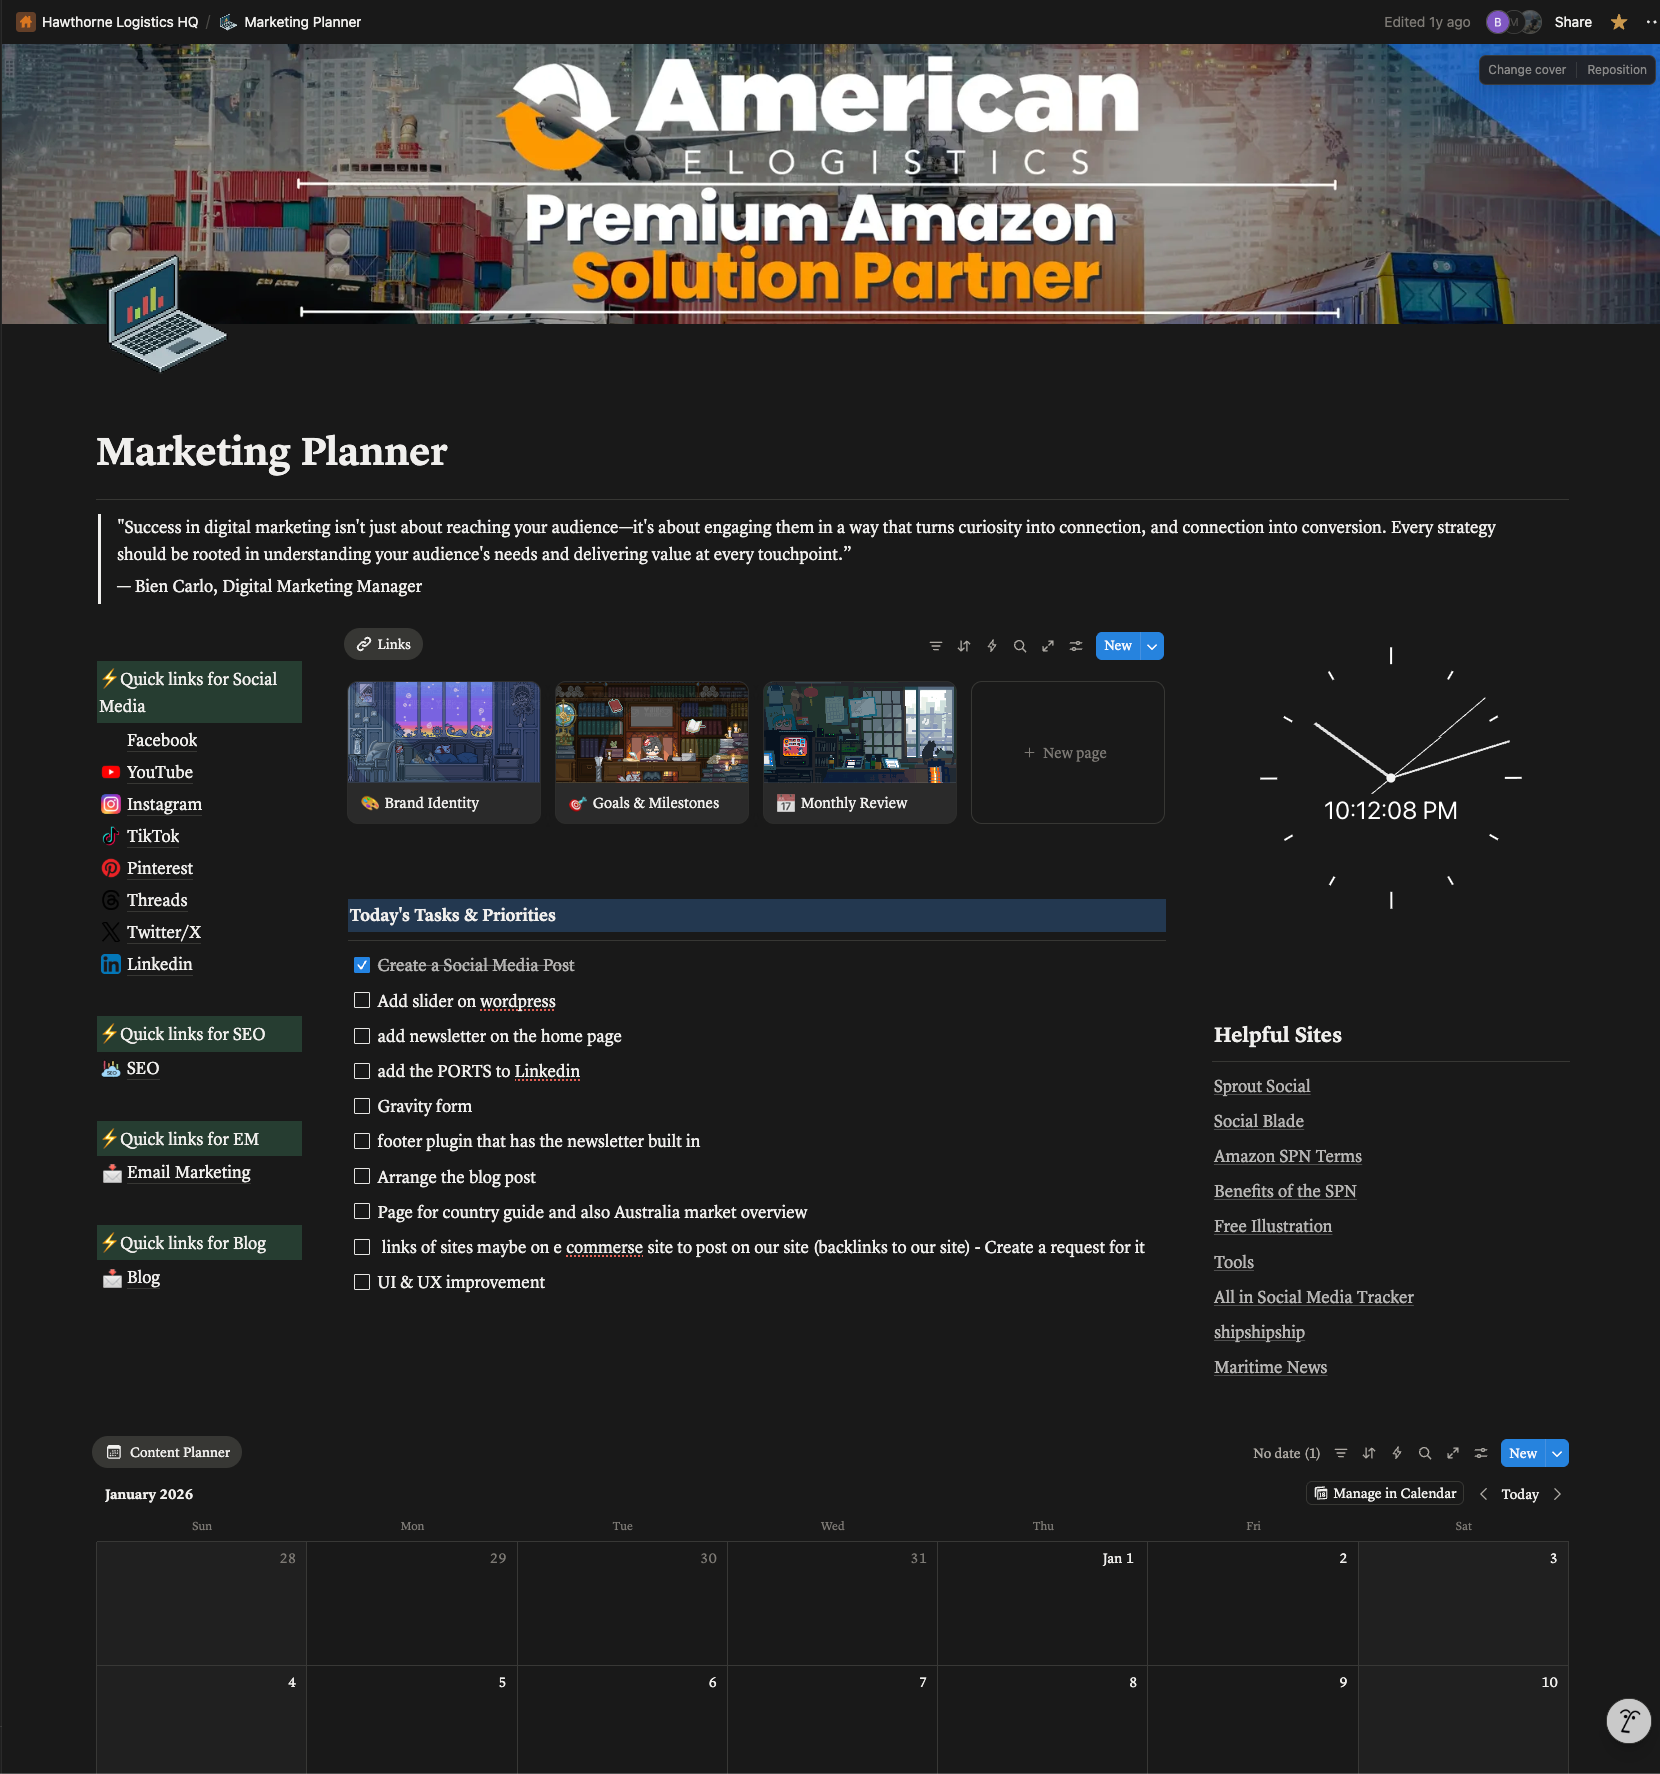The width and height of the screenshot is (1660, 1774).
Task: Click the sort icon in Content Planner toolbar
Action: [x=1369, y=1453]
